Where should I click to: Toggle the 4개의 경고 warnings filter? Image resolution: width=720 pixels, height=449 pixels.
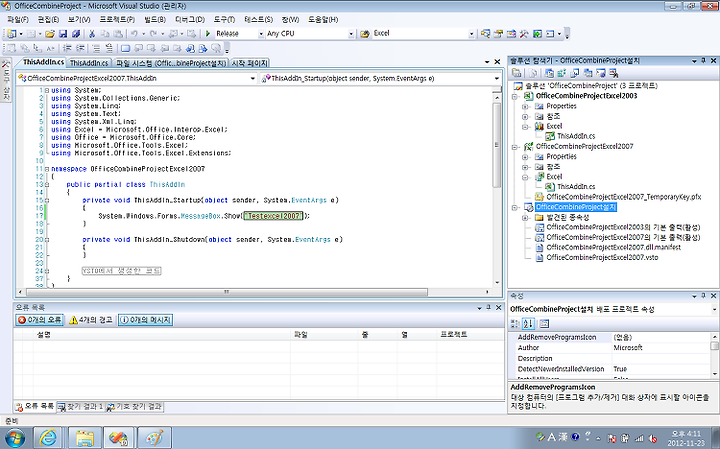tap(90, 320)
